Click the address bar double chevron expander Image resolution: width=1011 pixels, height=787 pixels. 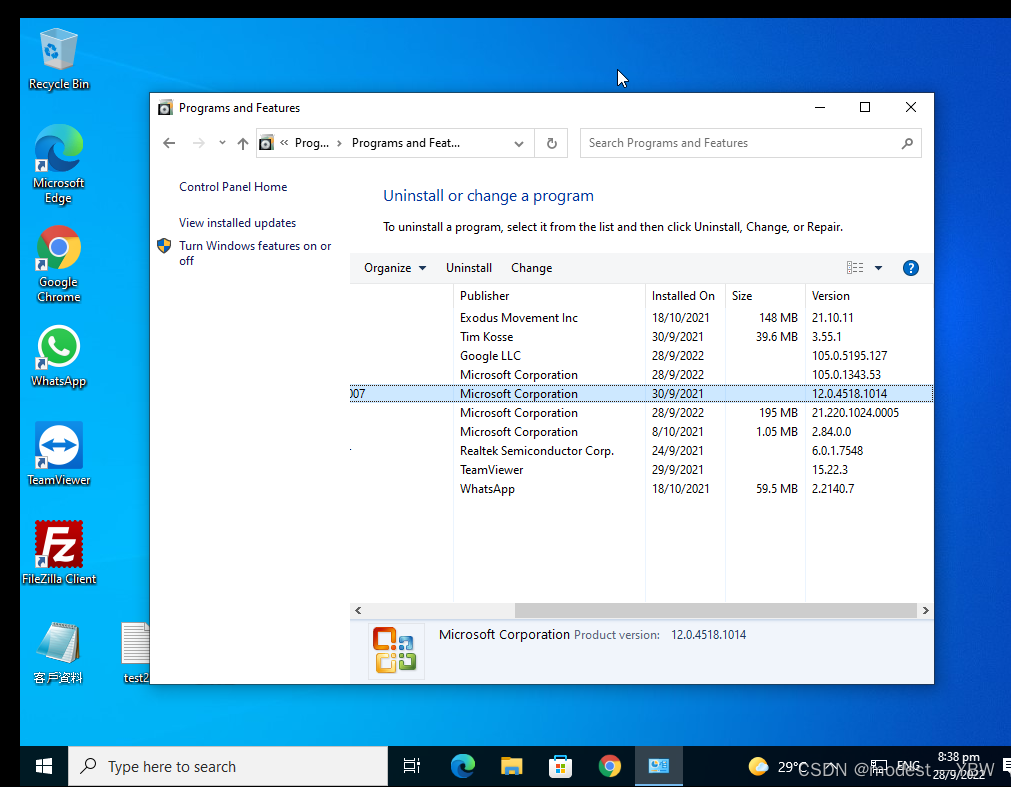284,143
